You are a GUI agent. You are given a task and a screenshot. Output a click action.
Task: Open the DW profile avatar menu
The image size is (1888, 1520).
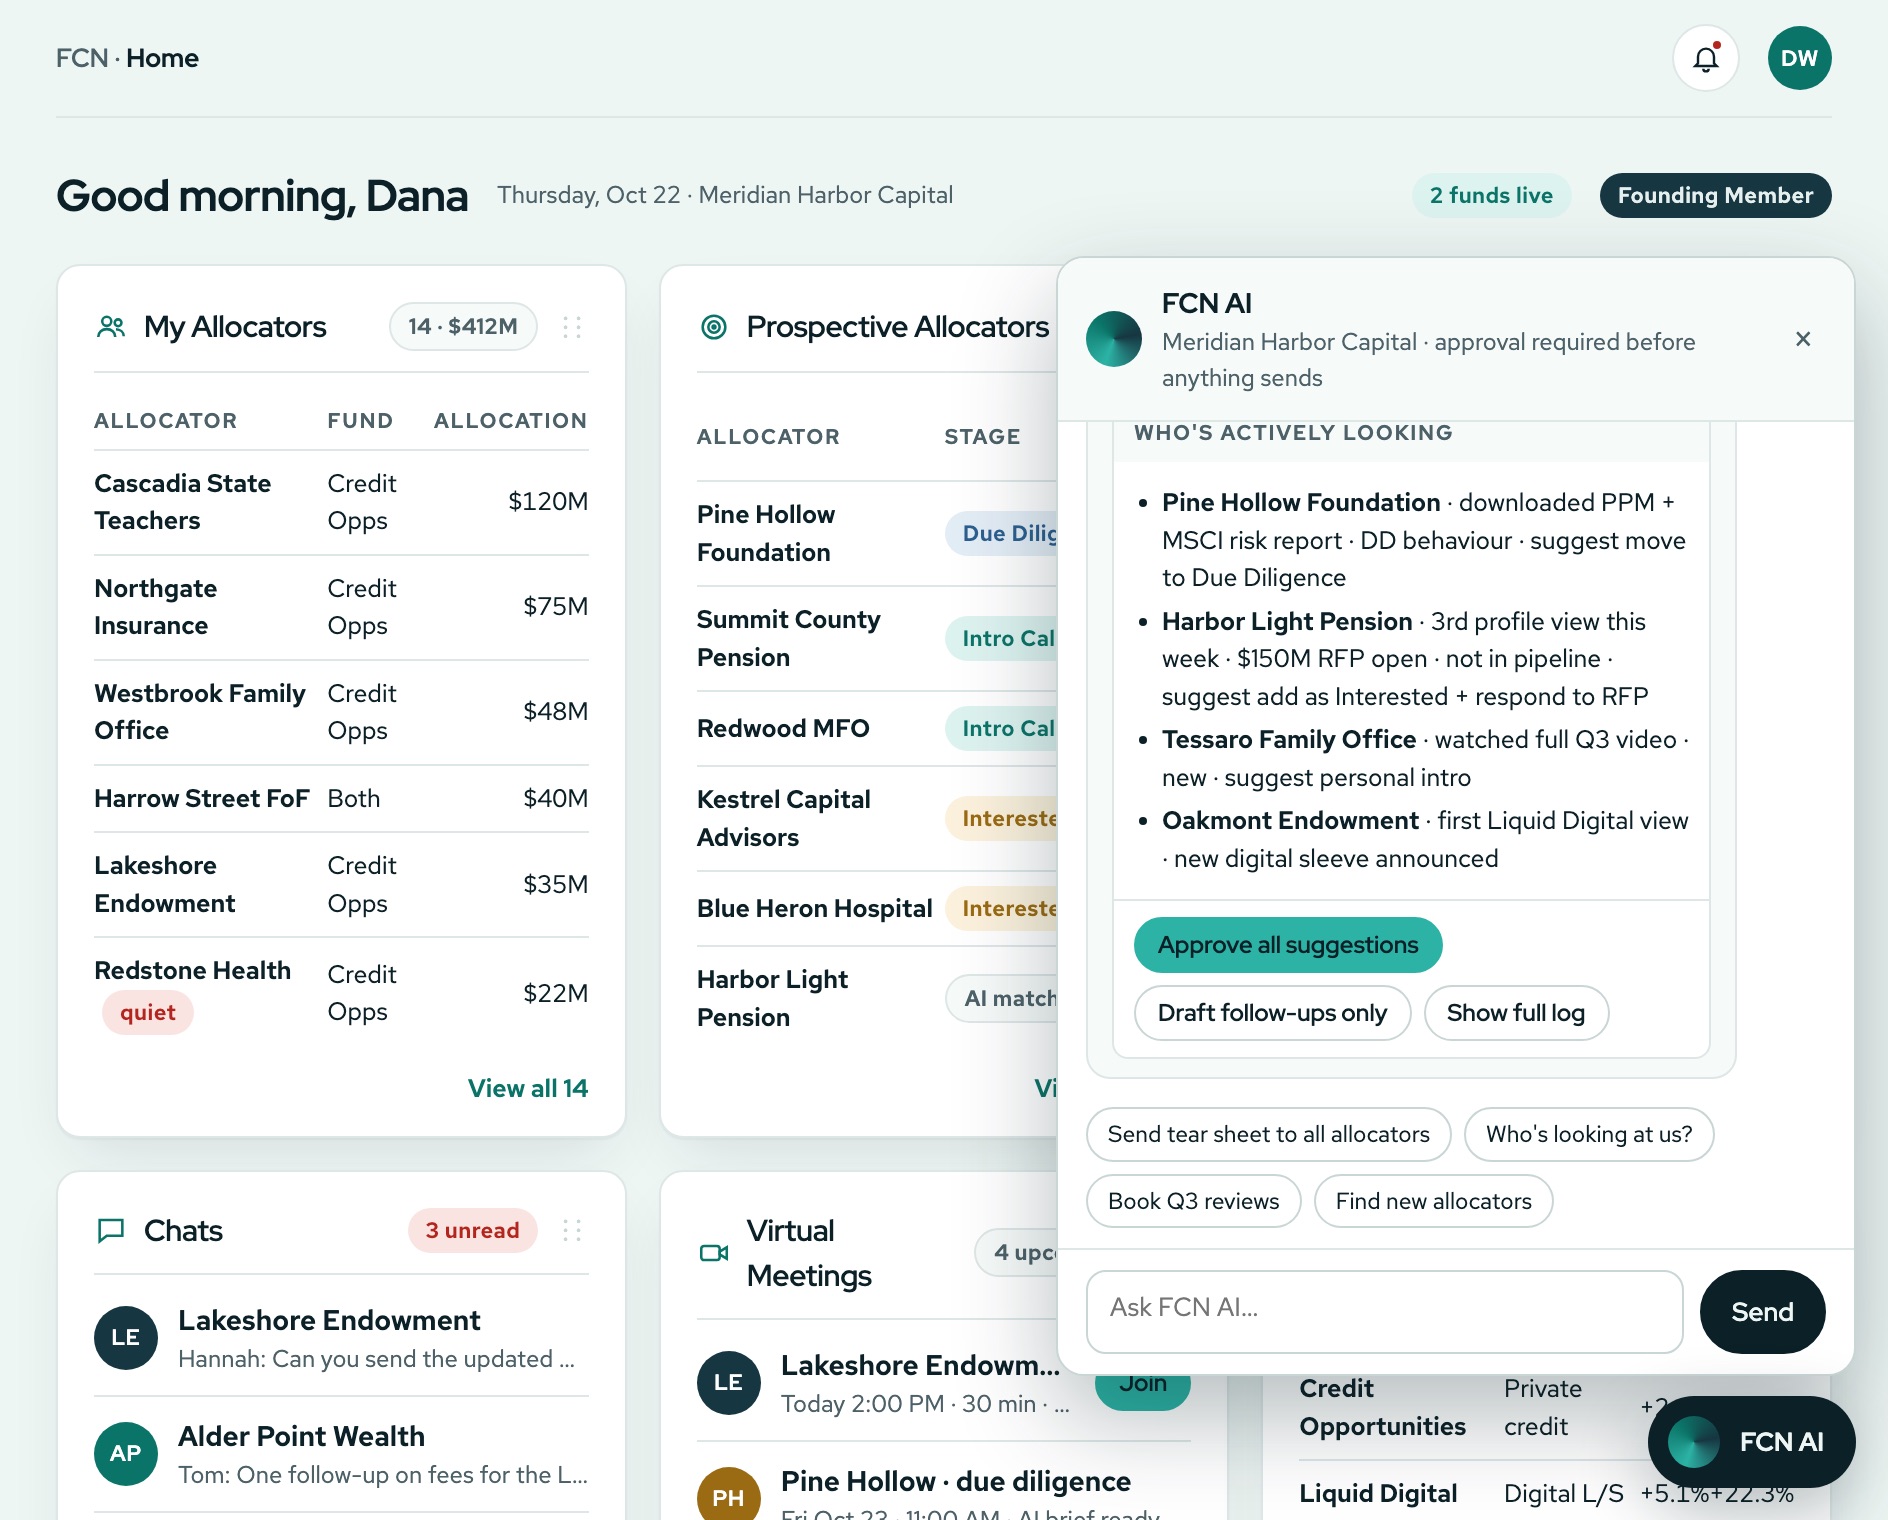click(x=1799, y=58)
